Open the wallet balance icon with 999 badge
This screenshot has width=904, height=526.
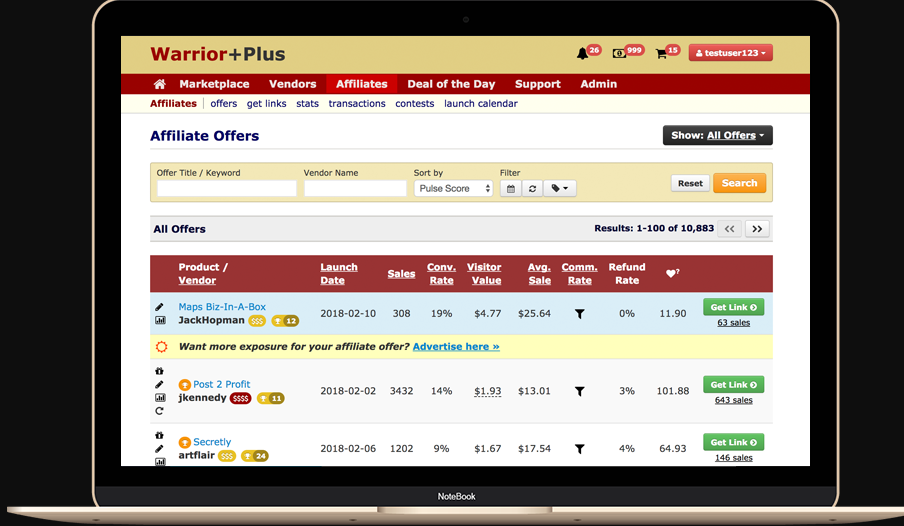[x=619, y=54]
